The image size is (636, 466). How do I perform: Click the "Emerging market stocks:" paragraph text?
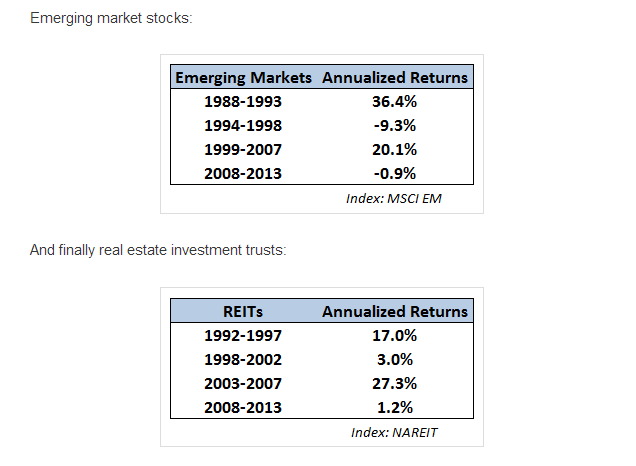[x=110, y=19]
